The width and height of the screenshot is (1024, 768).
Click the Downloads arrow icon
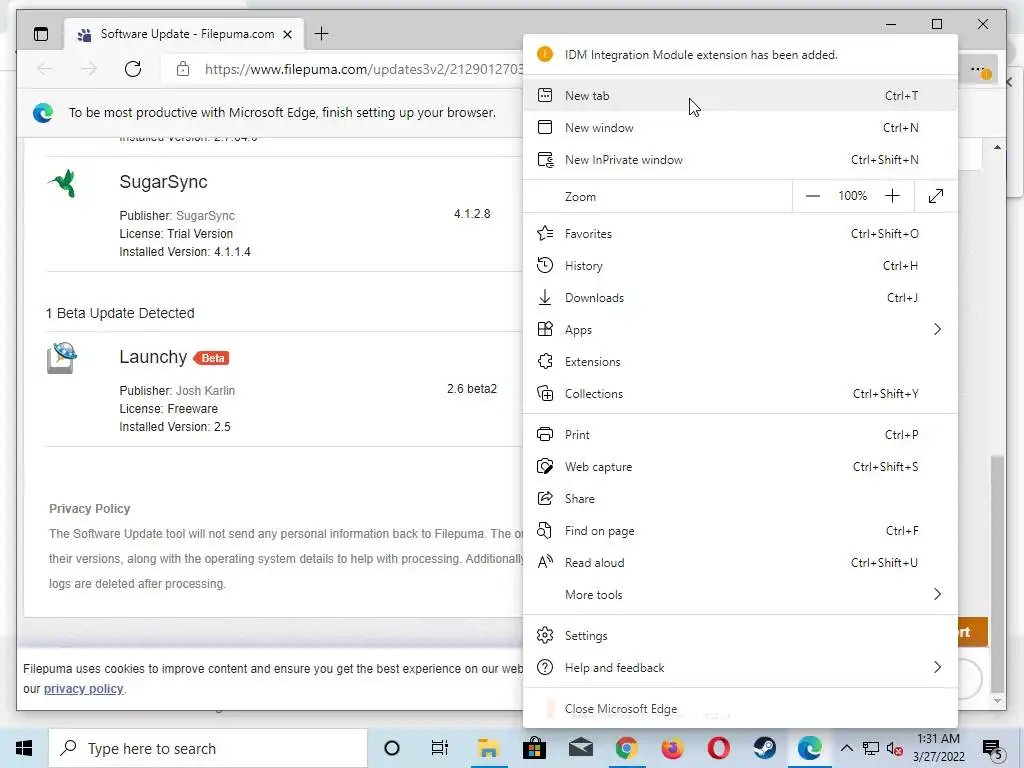[x=545, y=297]
